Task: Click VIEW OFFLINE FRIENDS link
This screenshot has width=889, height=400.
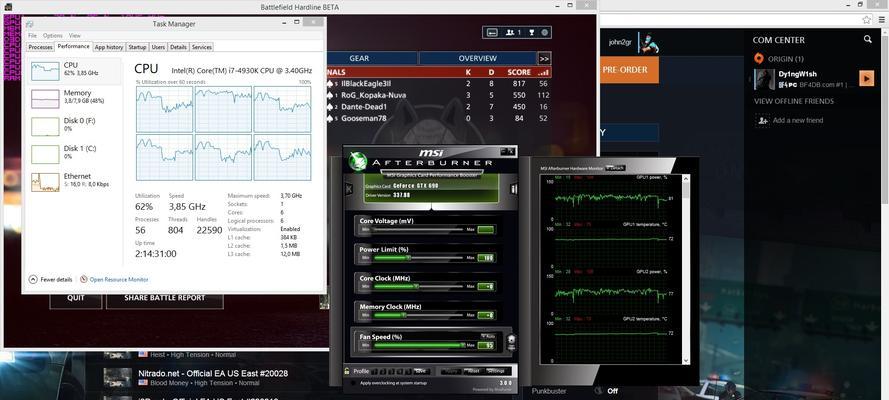Action: pos(794,101)
